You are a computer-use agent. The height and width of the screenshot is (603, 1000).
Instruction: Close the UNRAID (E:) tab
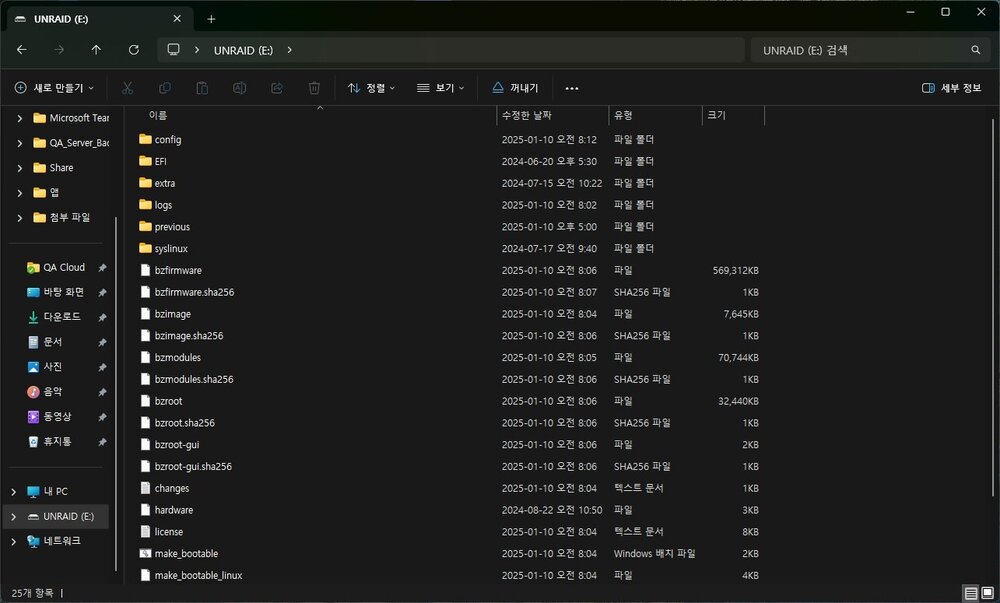[x=177, y=19]
